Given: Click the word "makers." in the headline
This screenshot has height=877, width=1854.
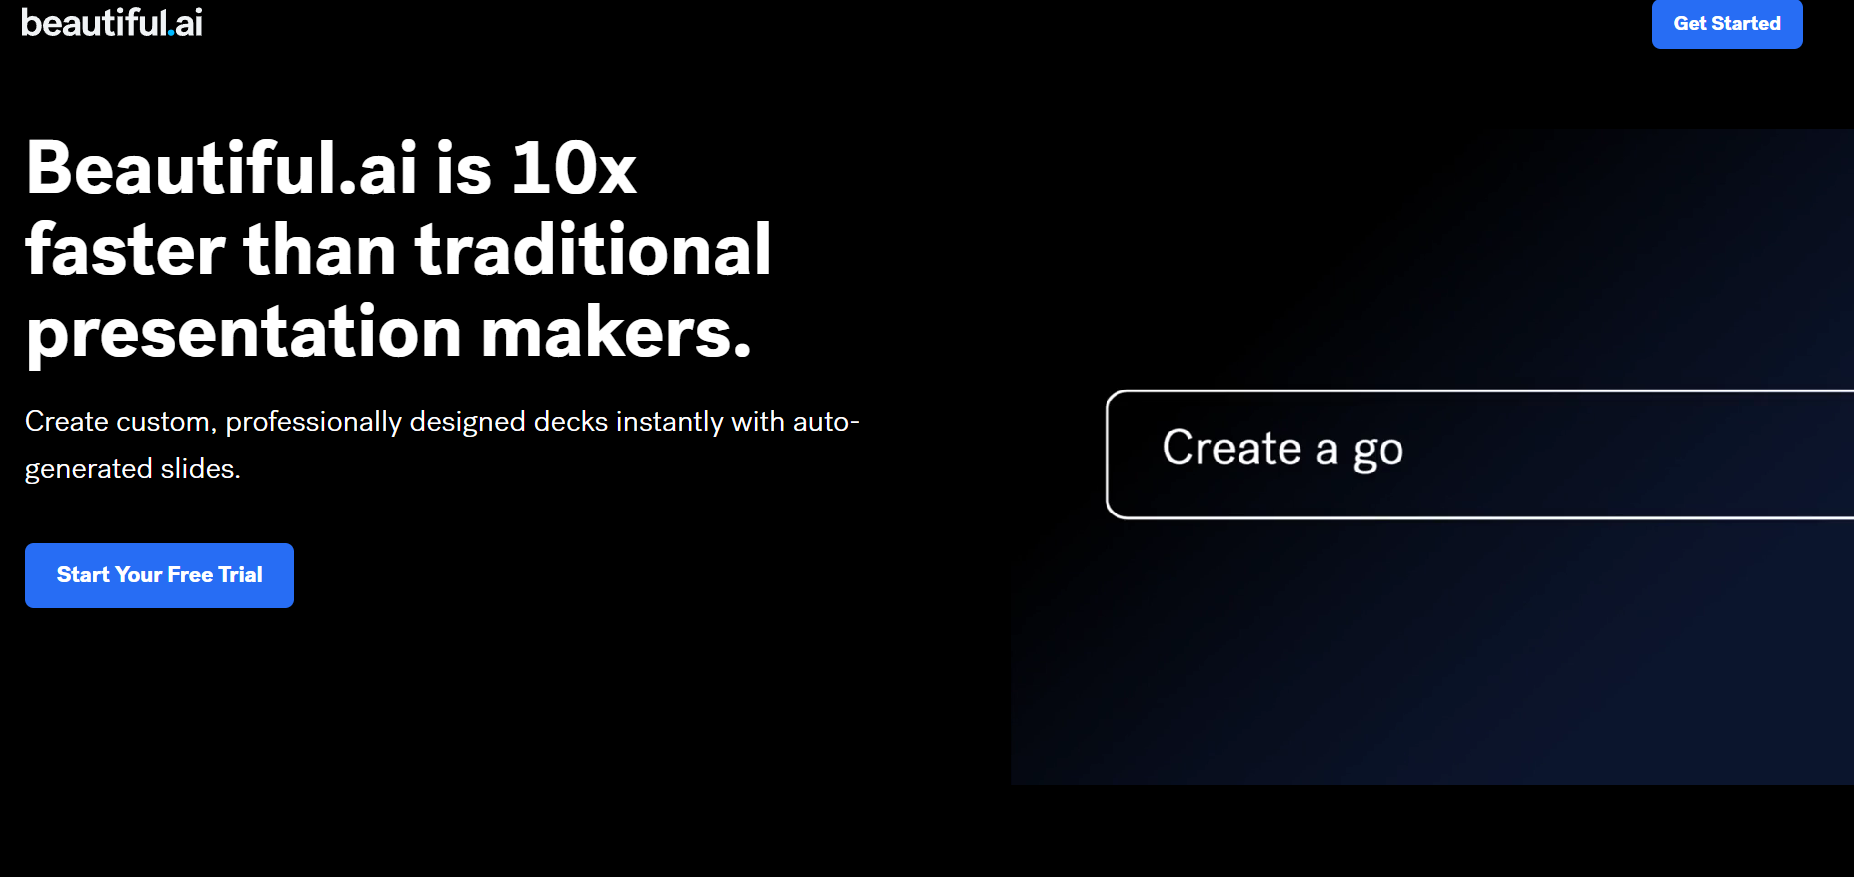Looking at the screenshot, I should (x=616, y=332).
